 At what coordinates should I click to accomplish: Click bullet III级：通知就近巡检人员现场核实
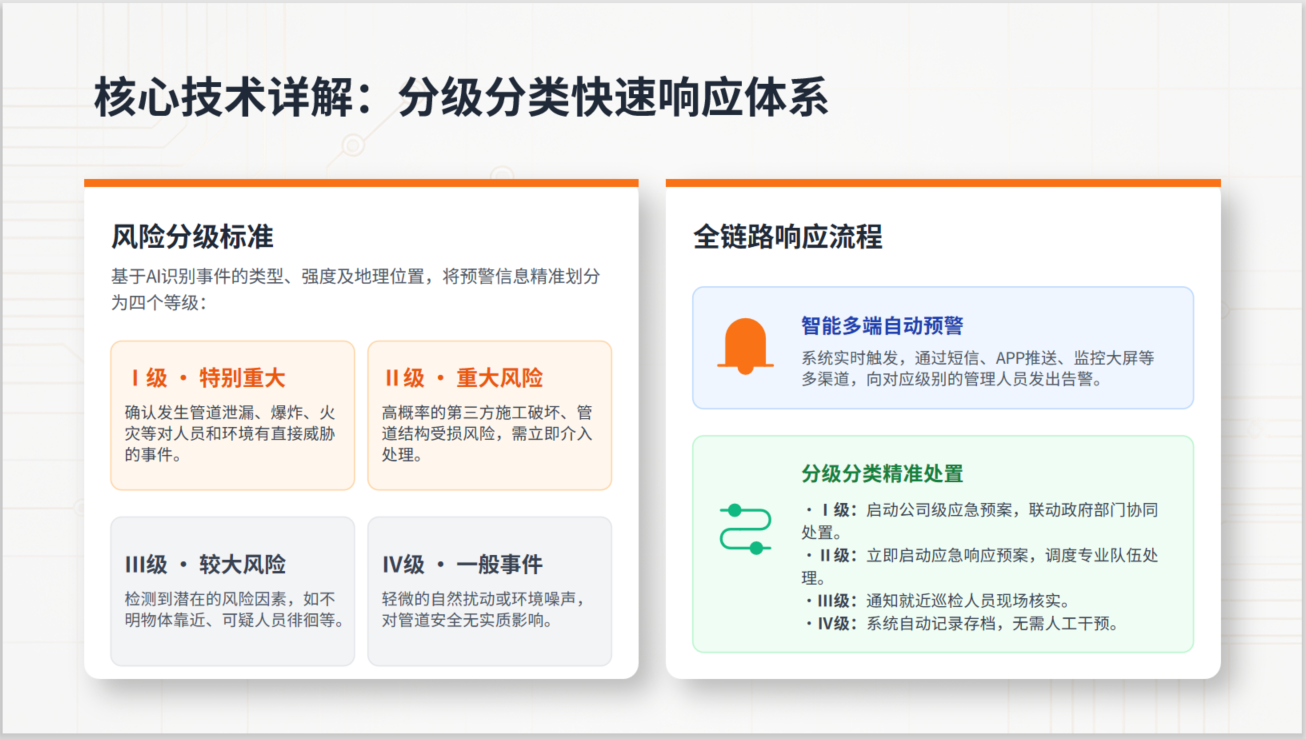click(936, 601)
